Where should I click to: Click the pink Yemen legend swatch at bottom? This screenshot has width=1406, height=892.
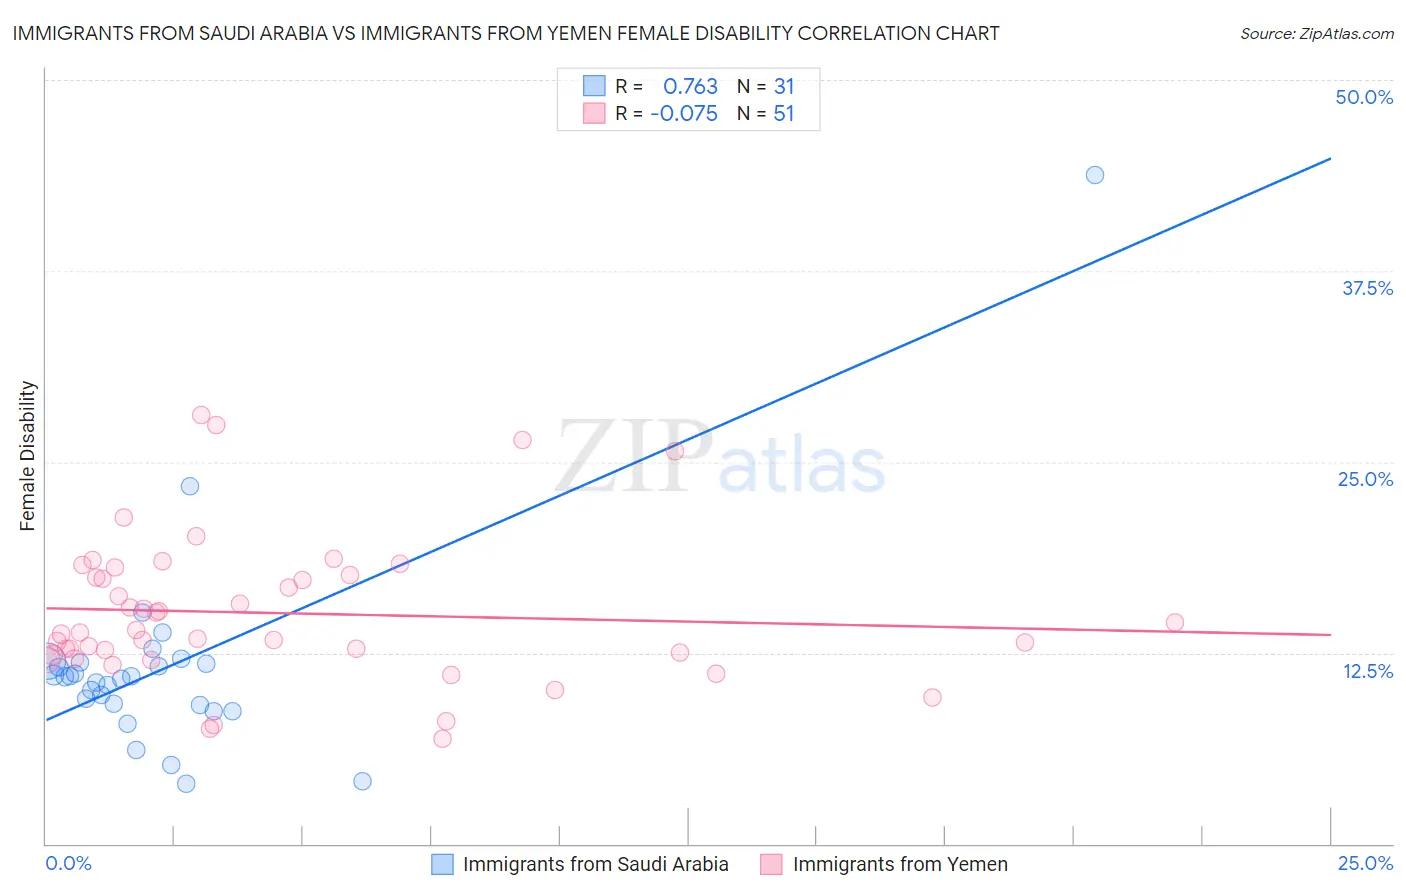771,864
